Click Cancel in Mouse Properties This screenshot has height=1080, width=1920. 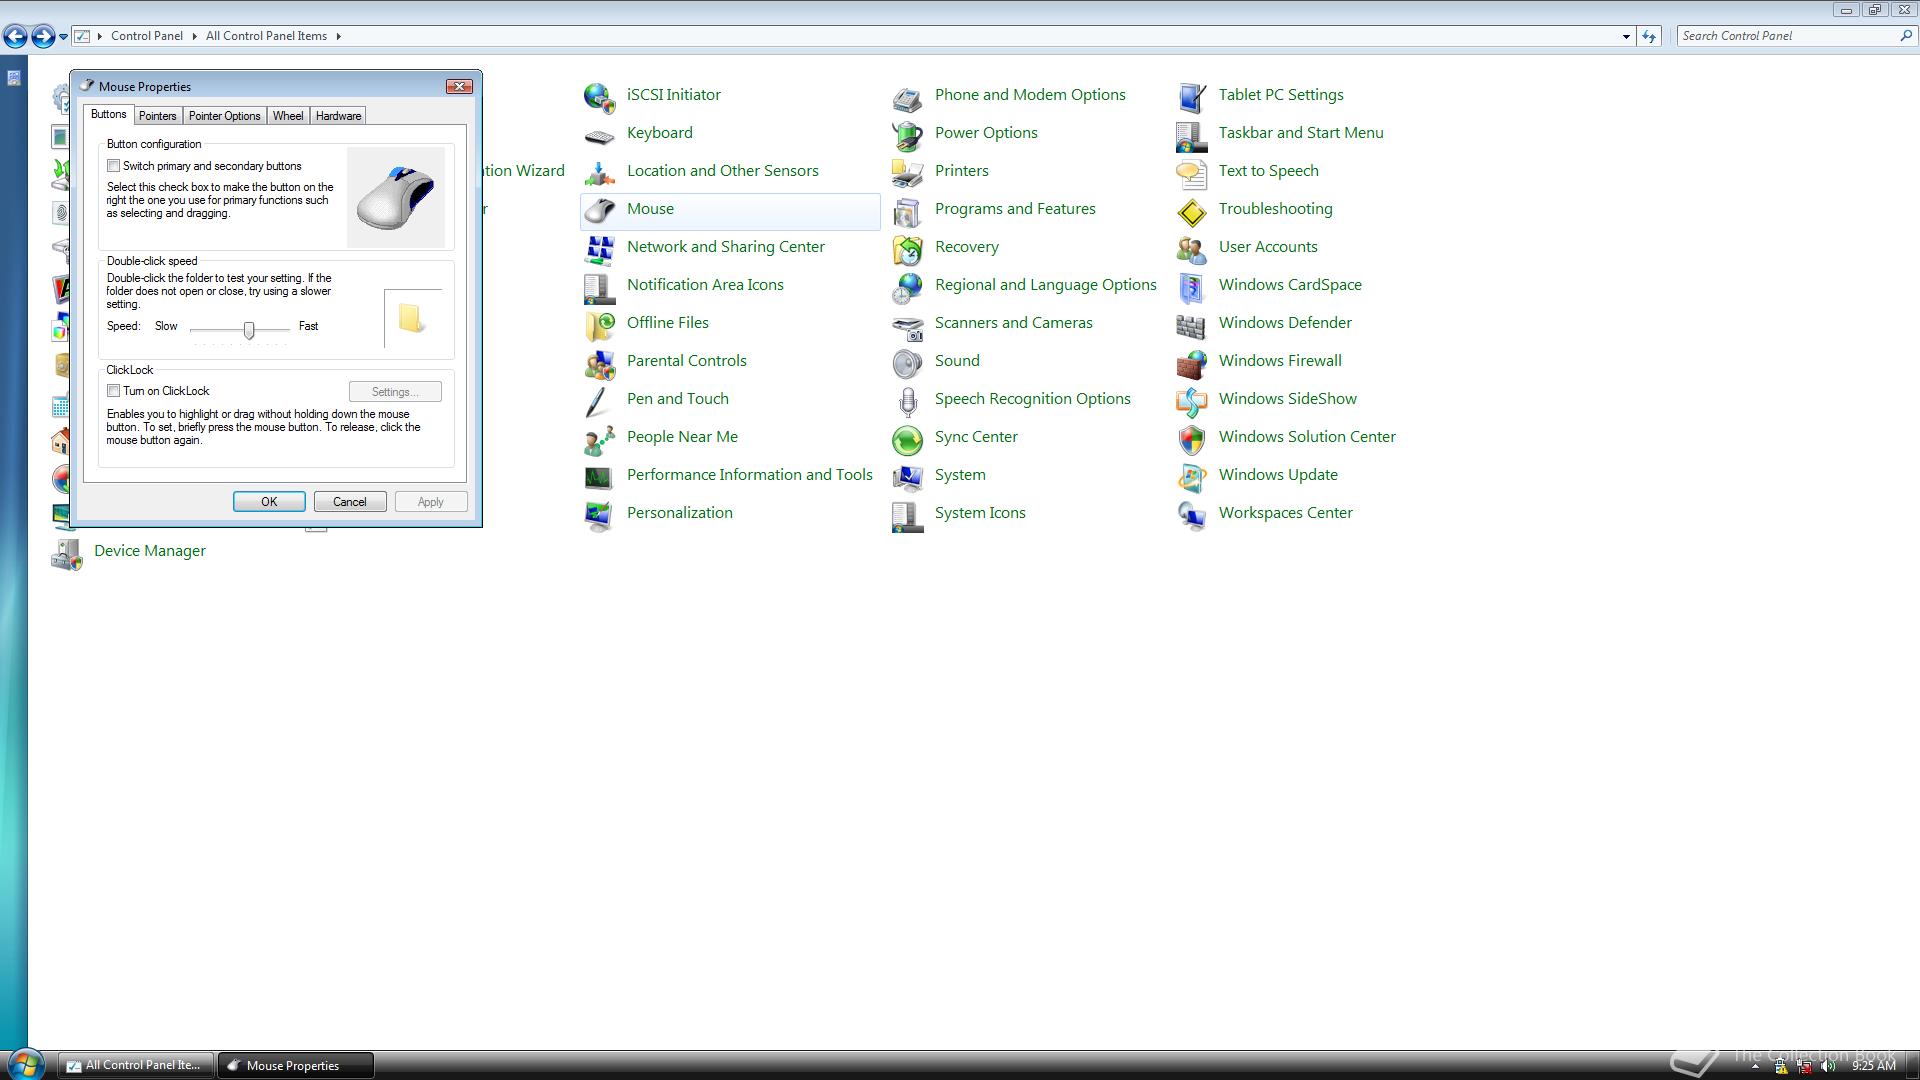pyautogui.click(x=350, y=502)
